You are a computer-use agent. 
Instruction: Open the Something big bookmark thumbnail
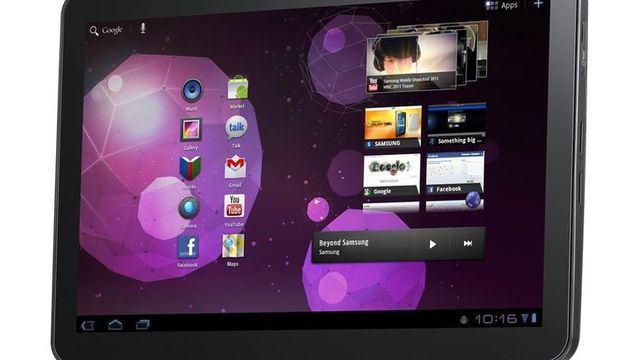456,124
